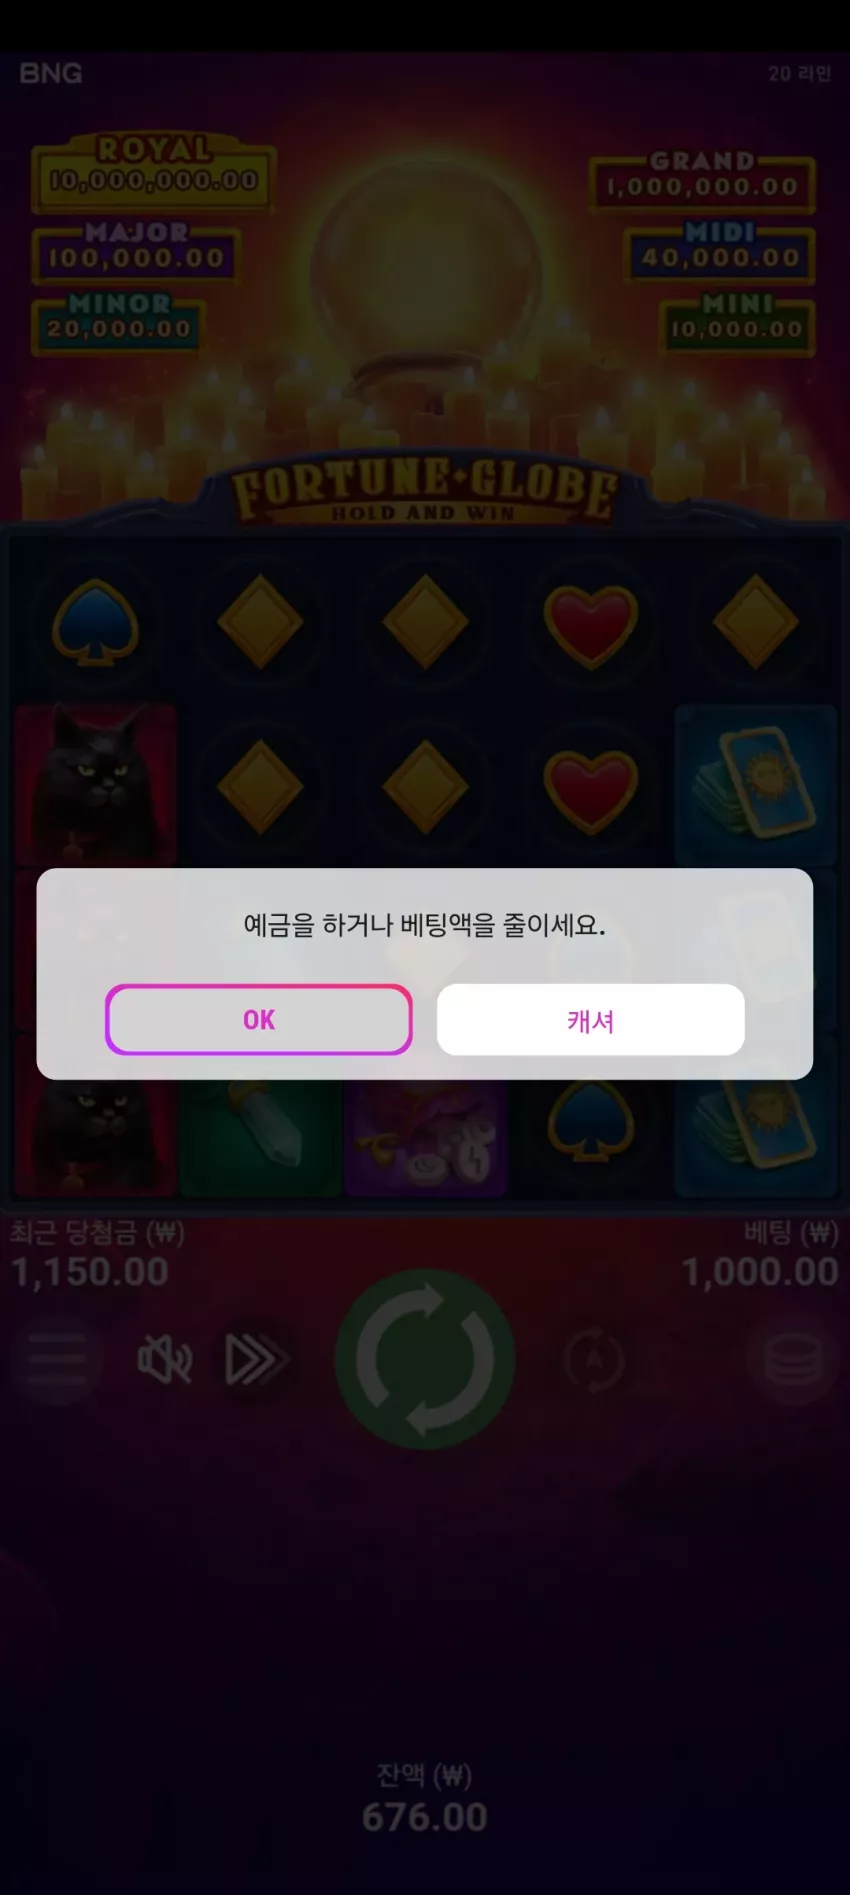Image resolution: width=850 pixels, height=1895 pixels.
Task: Enable autoplay circular A icon
Action: 594,1360
